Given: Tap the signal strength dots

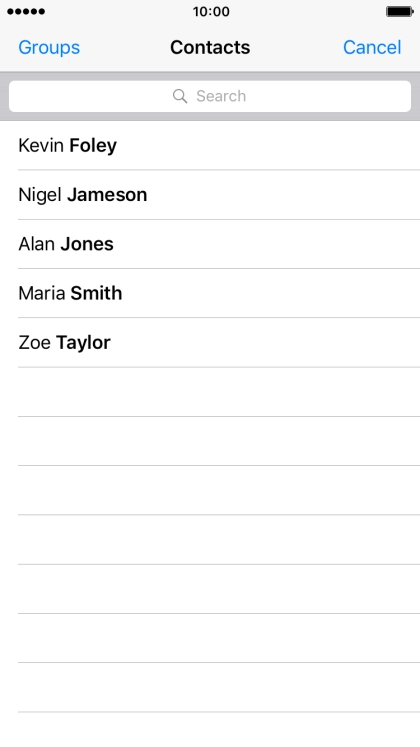Looking at the screenshot, I should (x=26, y=11).
